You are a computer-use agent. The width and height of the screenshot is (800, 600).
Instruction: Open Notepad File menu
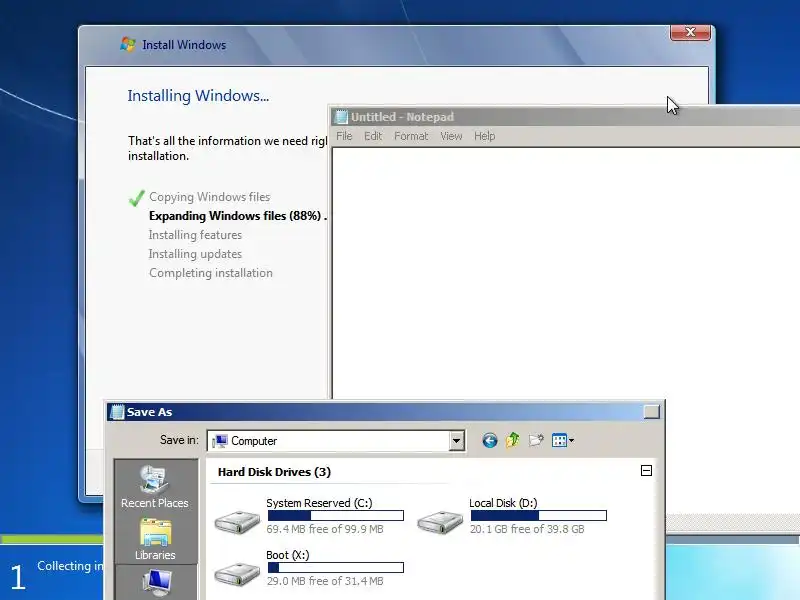pyautogui.click(x=344, y=136)
